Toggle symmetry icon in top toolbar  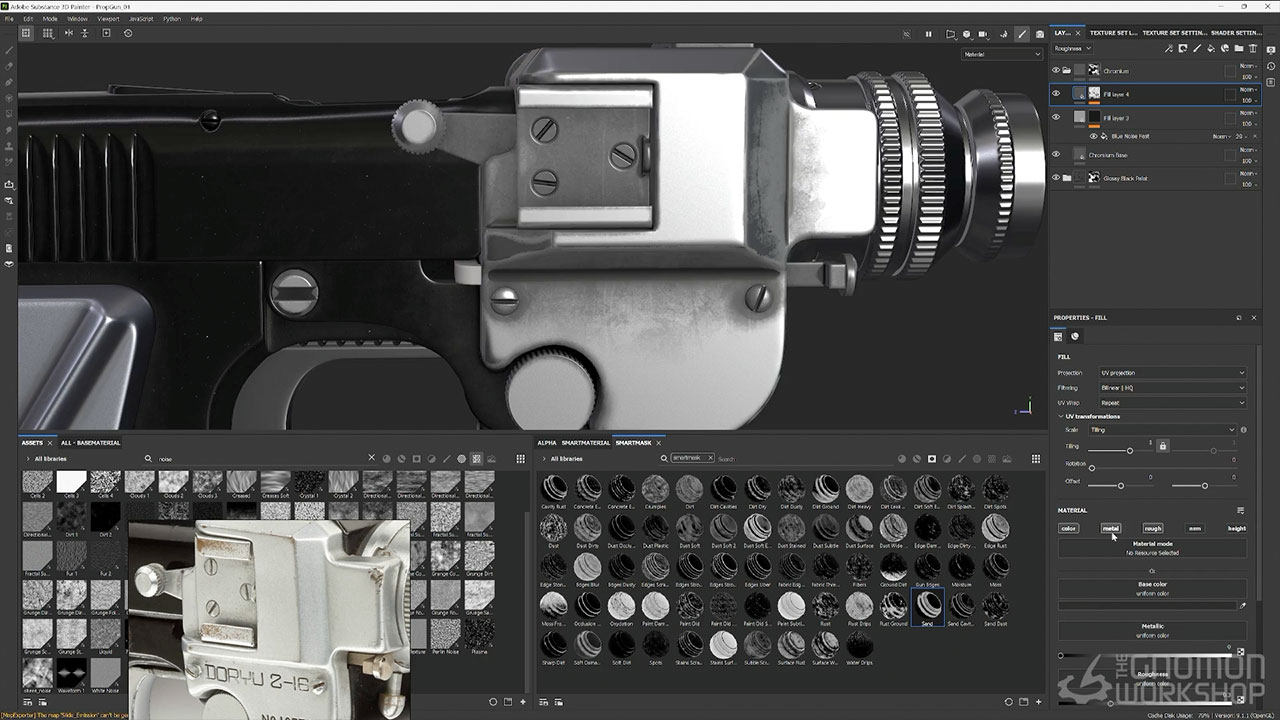tap(68, 33)
